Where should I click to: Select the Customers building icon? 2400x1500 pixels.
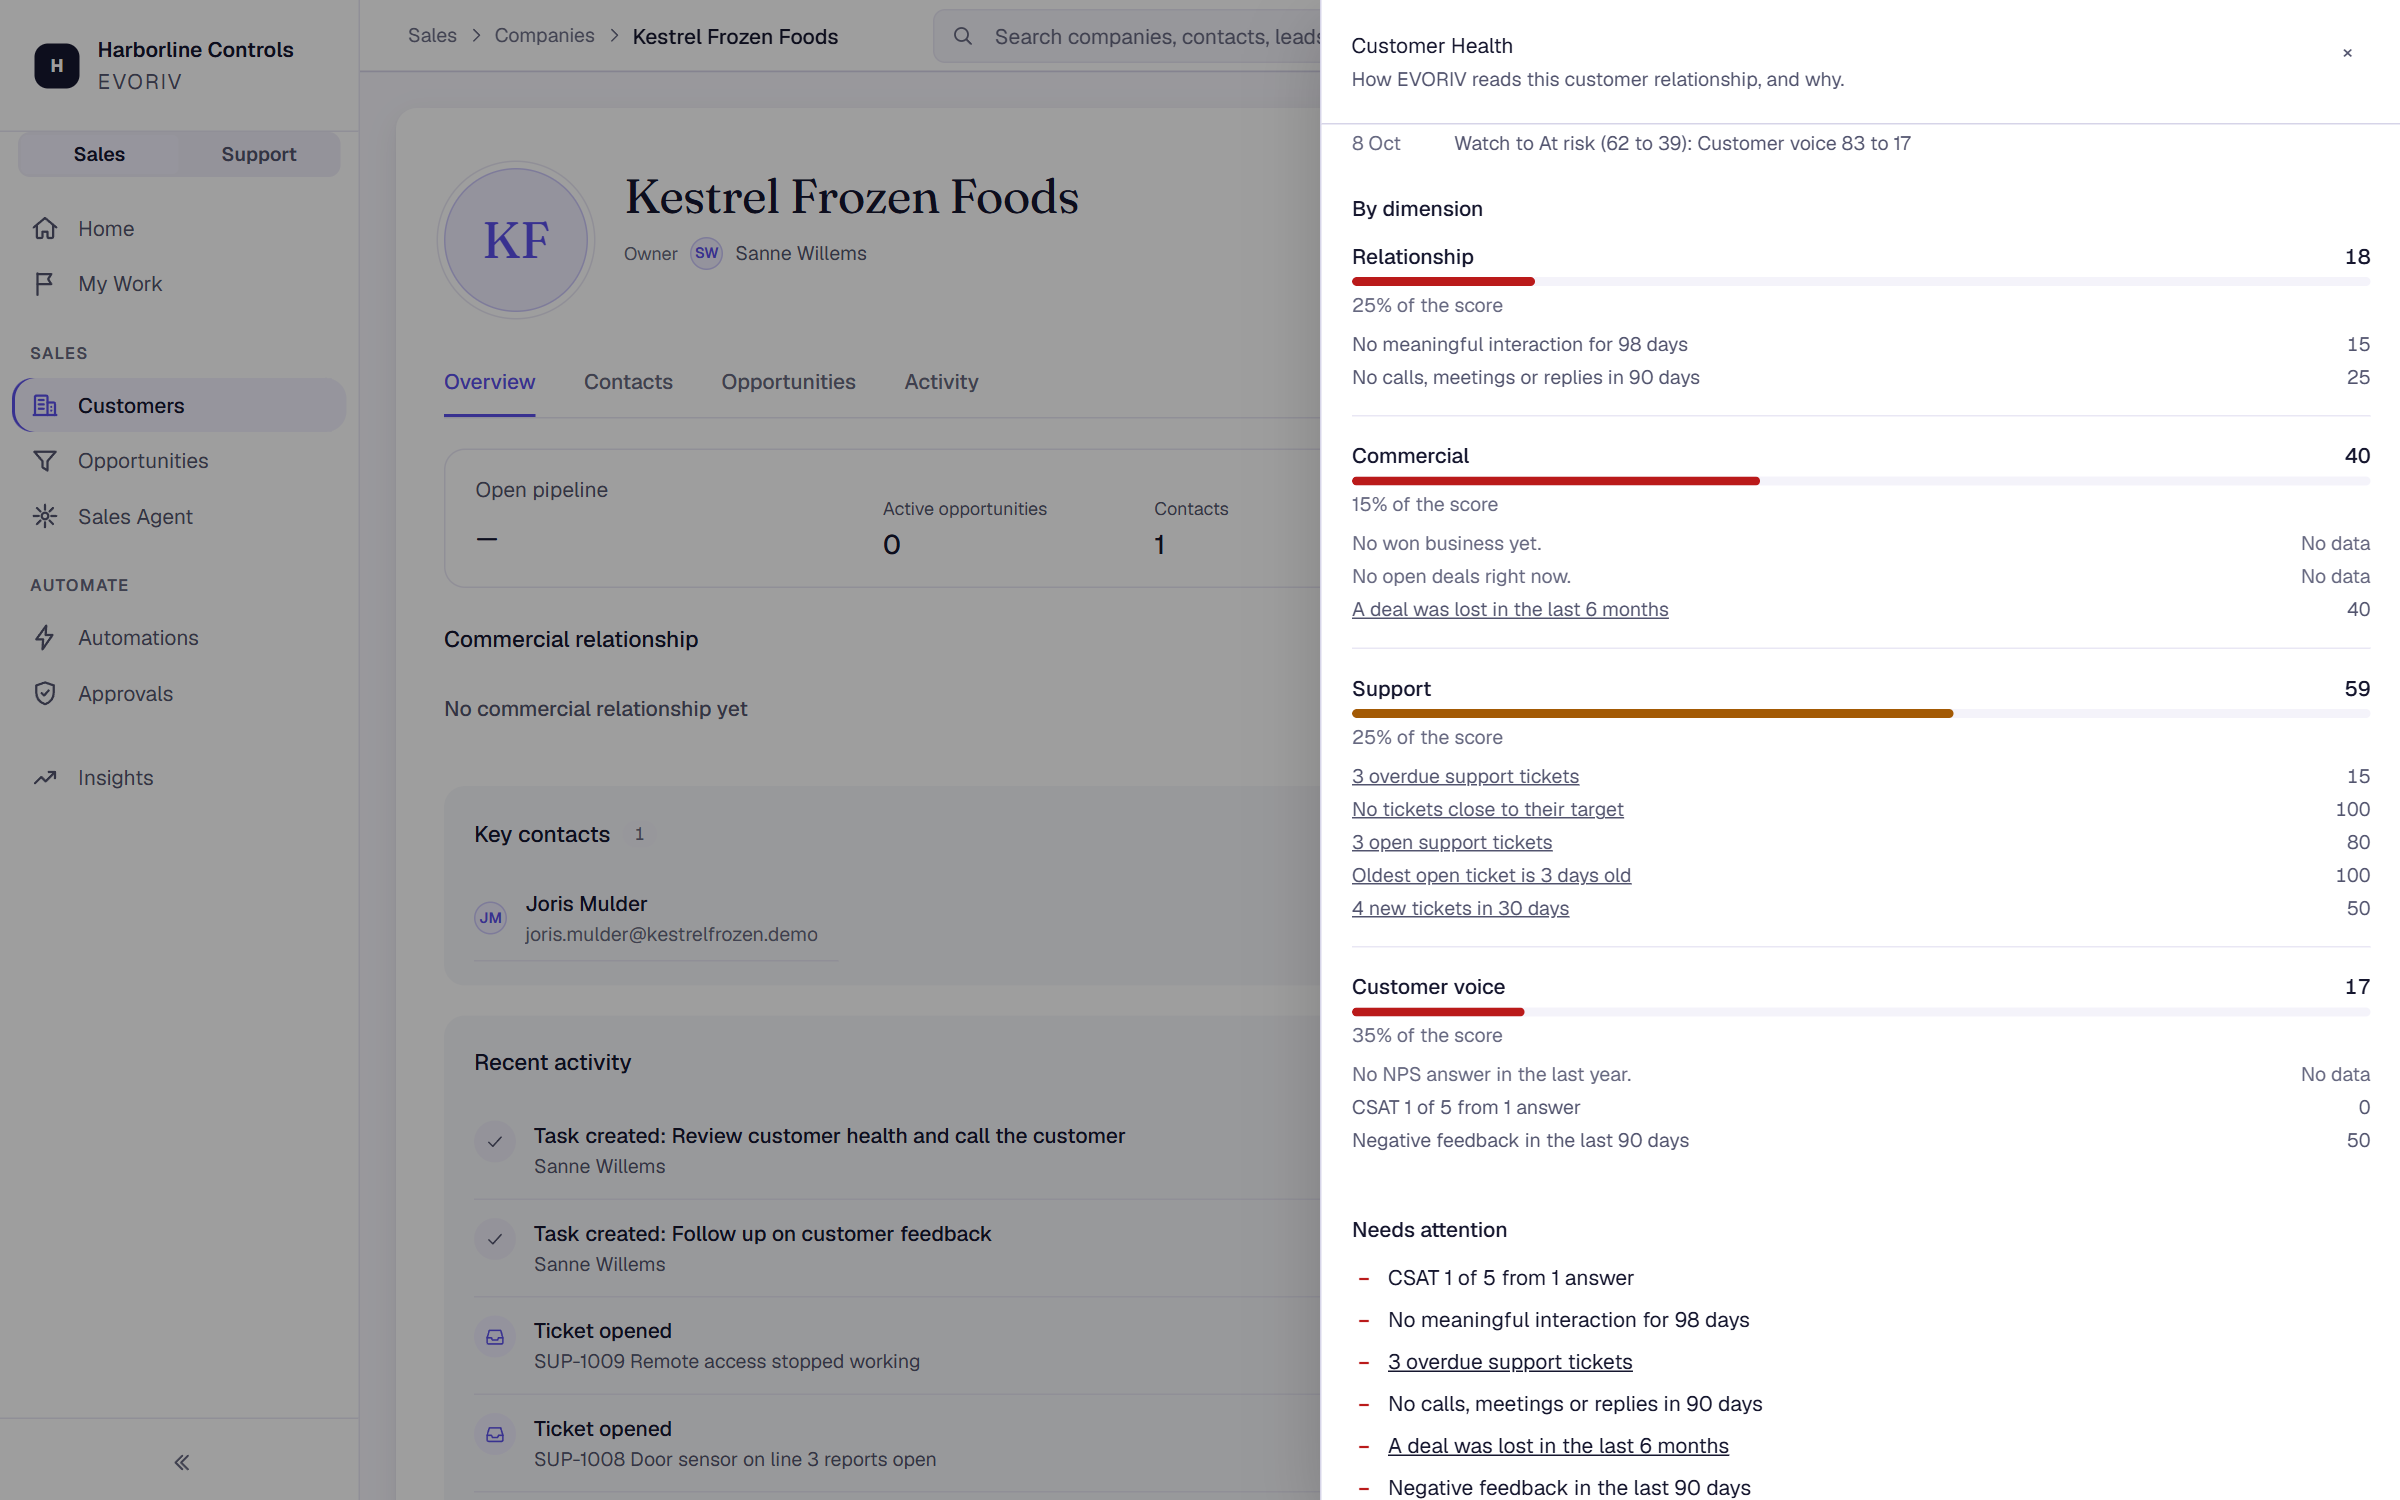[45, 405]
